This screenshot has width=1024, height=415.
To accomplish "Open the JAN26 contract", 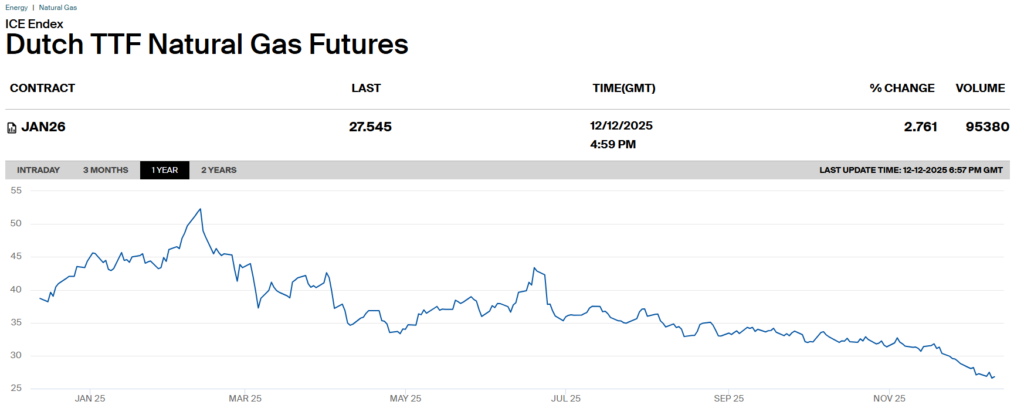I will click(43, 127).
